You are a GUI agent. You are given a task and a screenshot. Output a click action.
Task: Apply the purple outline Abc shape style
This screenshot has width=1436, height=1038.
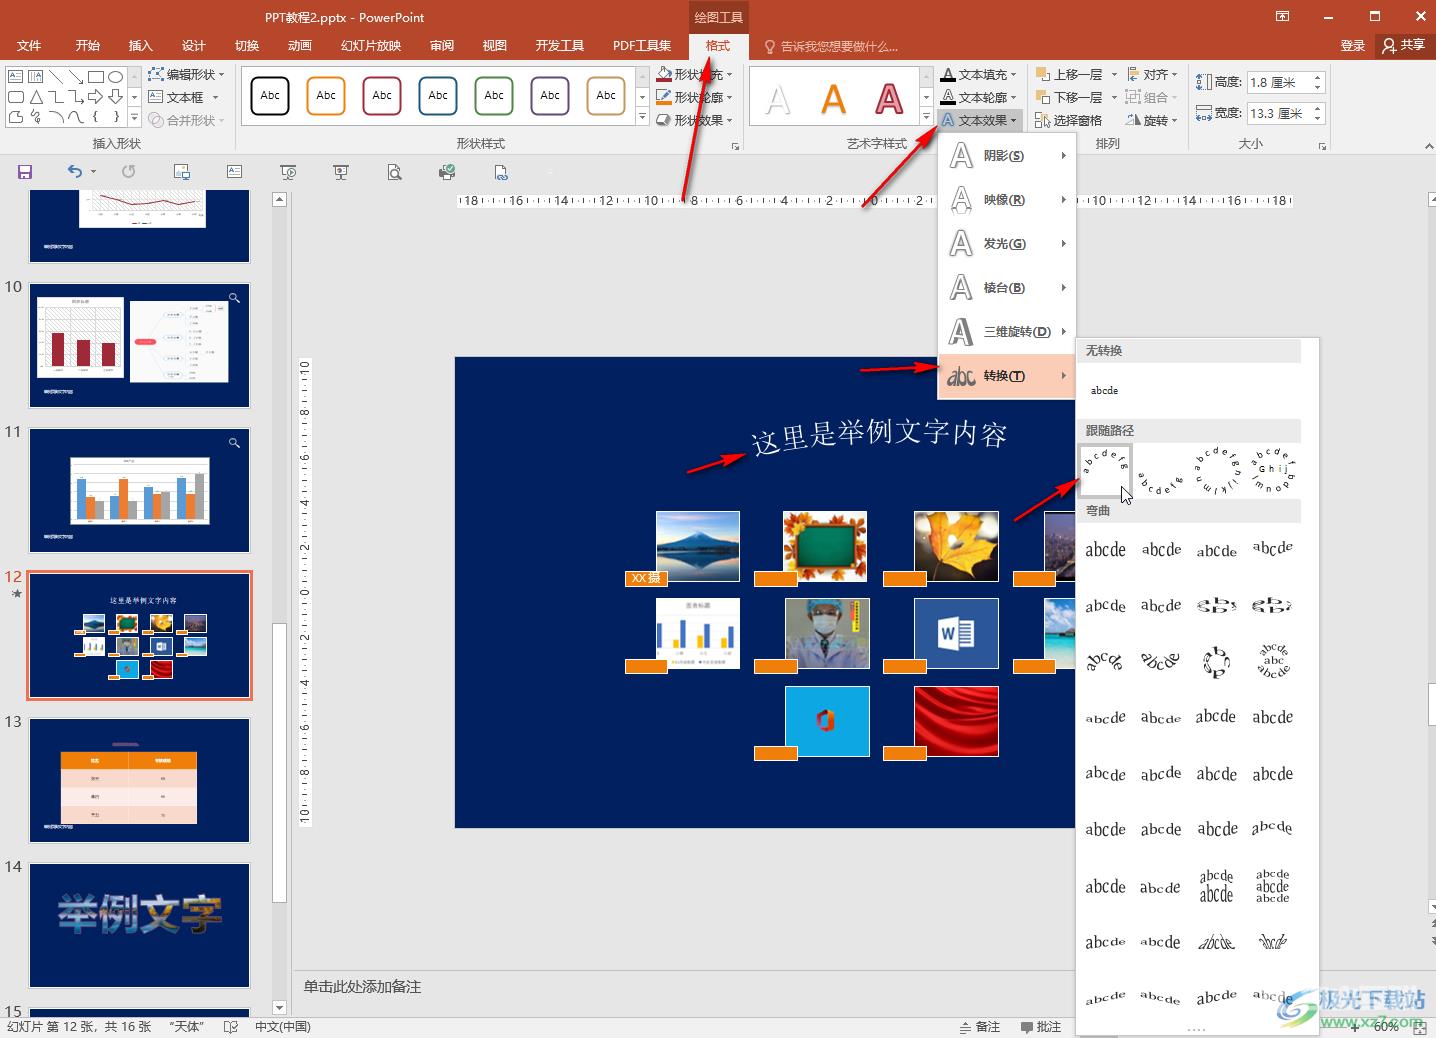coord(550,96)
